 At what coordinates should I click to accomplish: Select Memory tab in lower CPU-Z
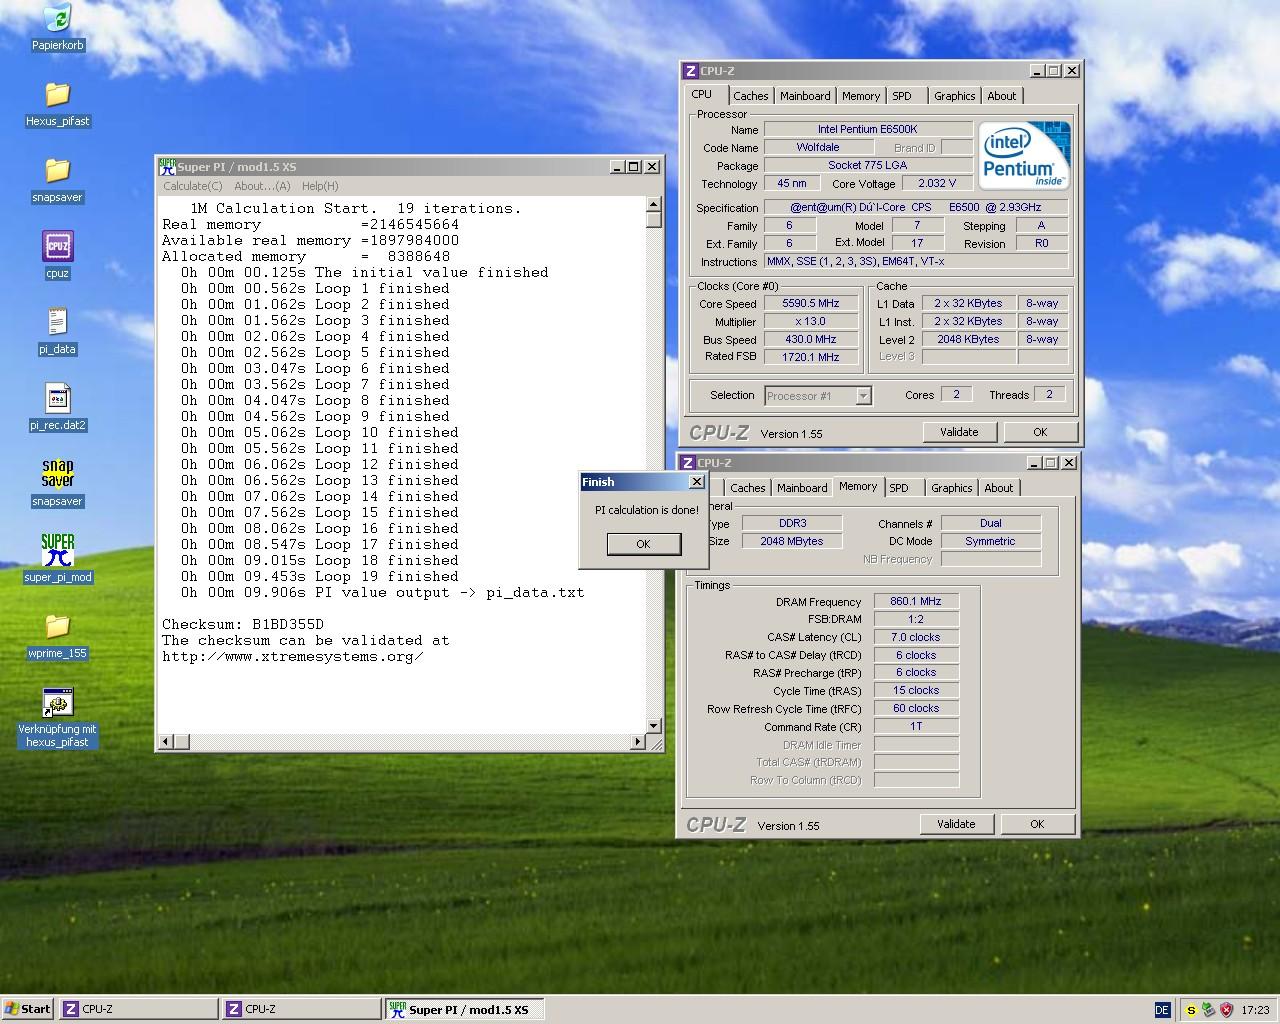coord(858,486)
